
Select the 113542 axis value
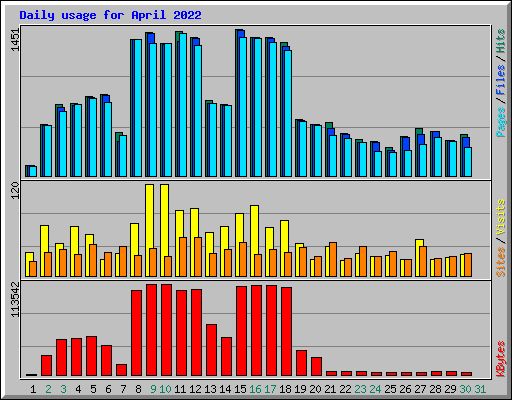[x=16, y=300]
